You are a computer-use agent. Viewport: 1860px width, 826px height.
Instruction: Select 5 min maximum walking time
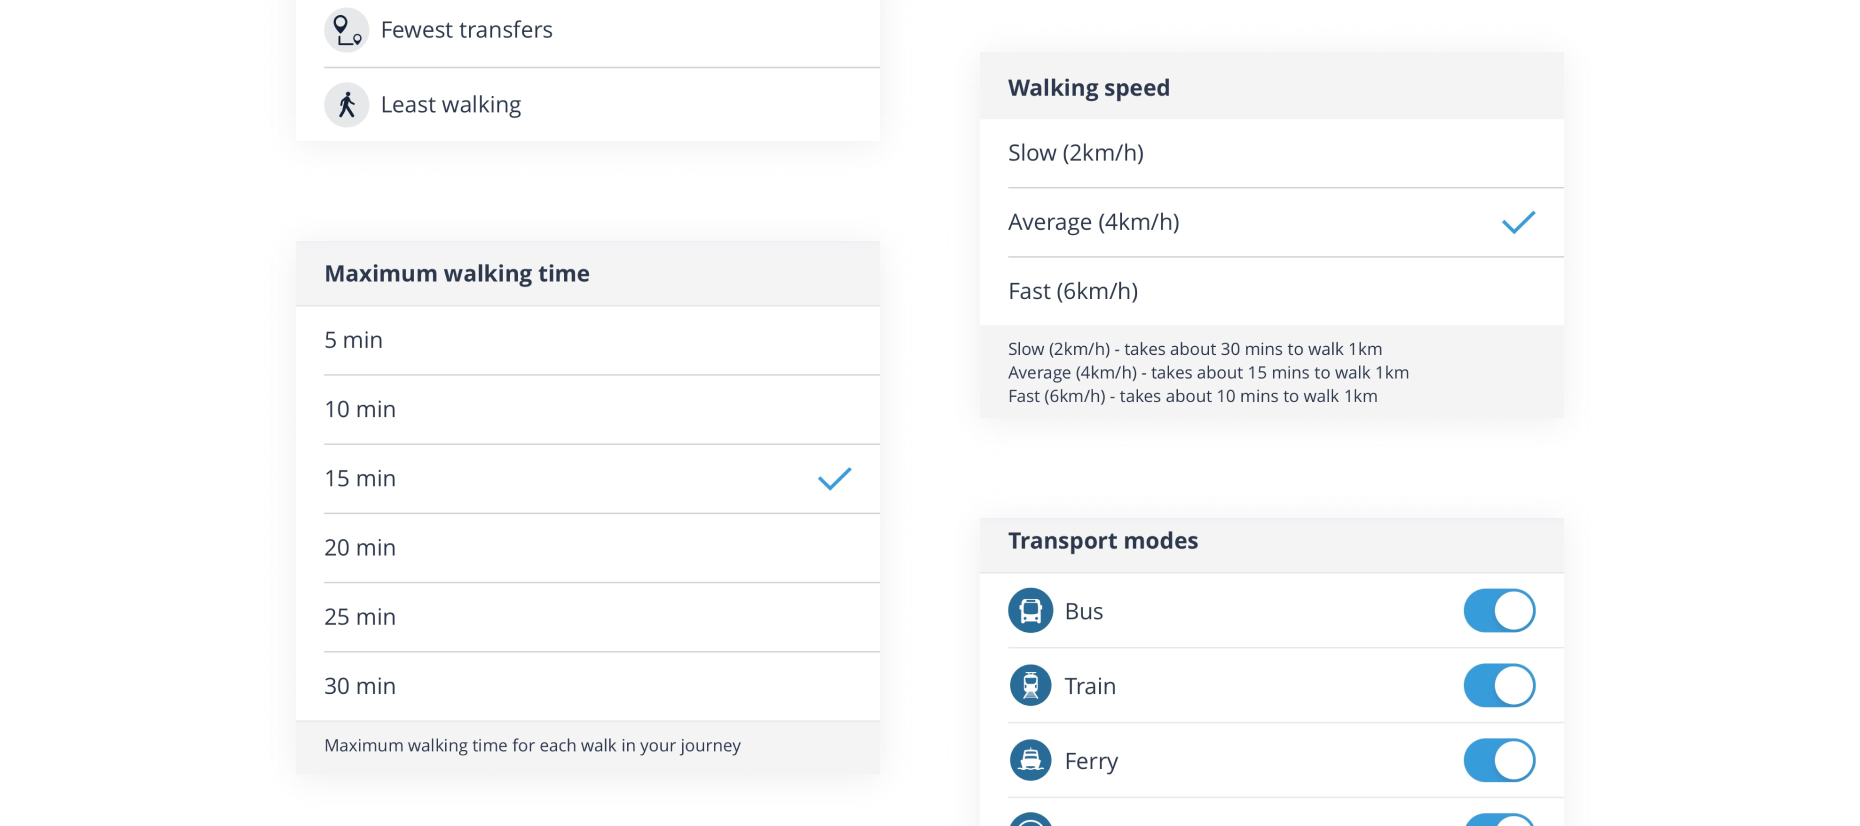(588, 341)
